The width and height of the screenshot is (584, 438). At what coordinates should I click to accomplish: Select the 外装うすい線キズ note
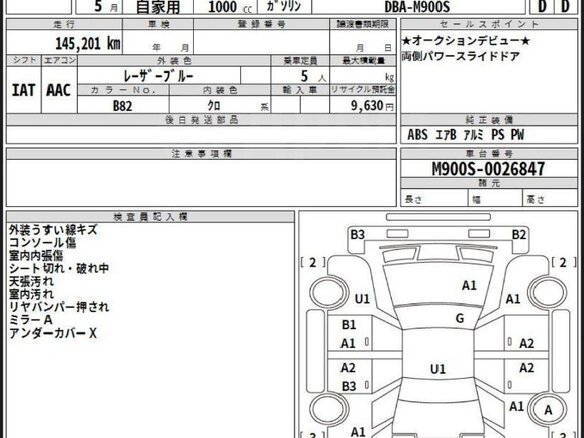coord(53,230)
